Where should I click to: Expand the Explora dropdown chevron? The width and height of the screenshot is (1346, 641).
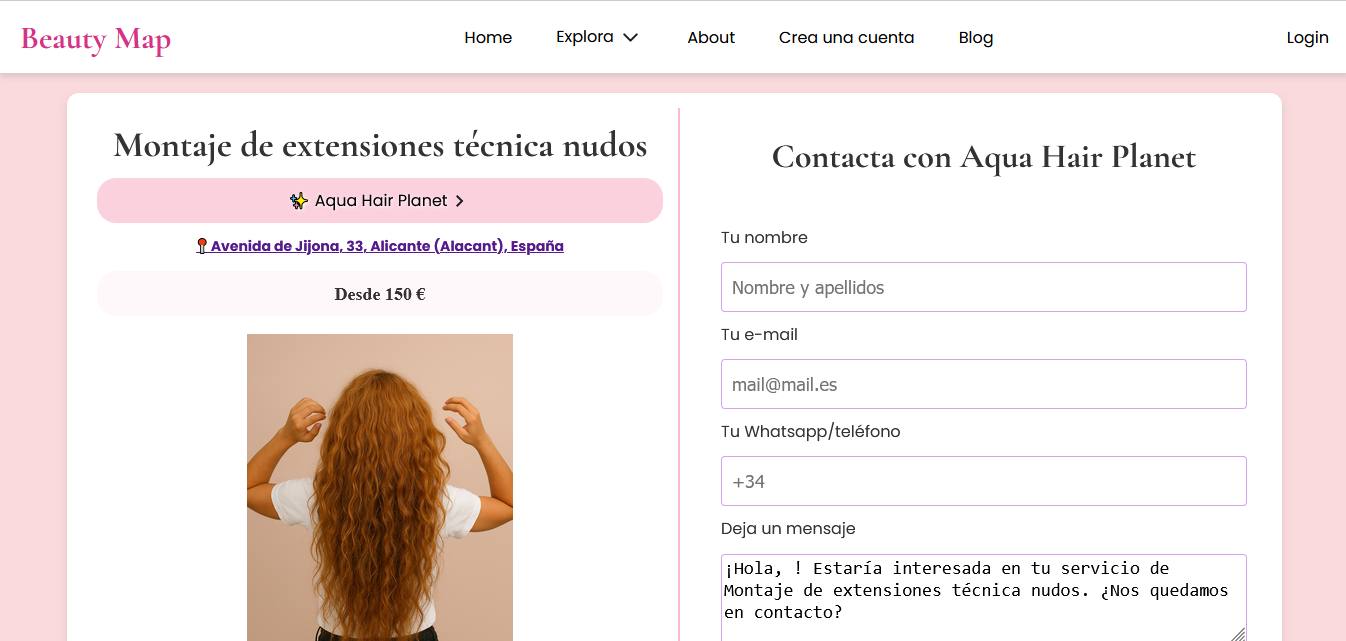pos(630,37)
